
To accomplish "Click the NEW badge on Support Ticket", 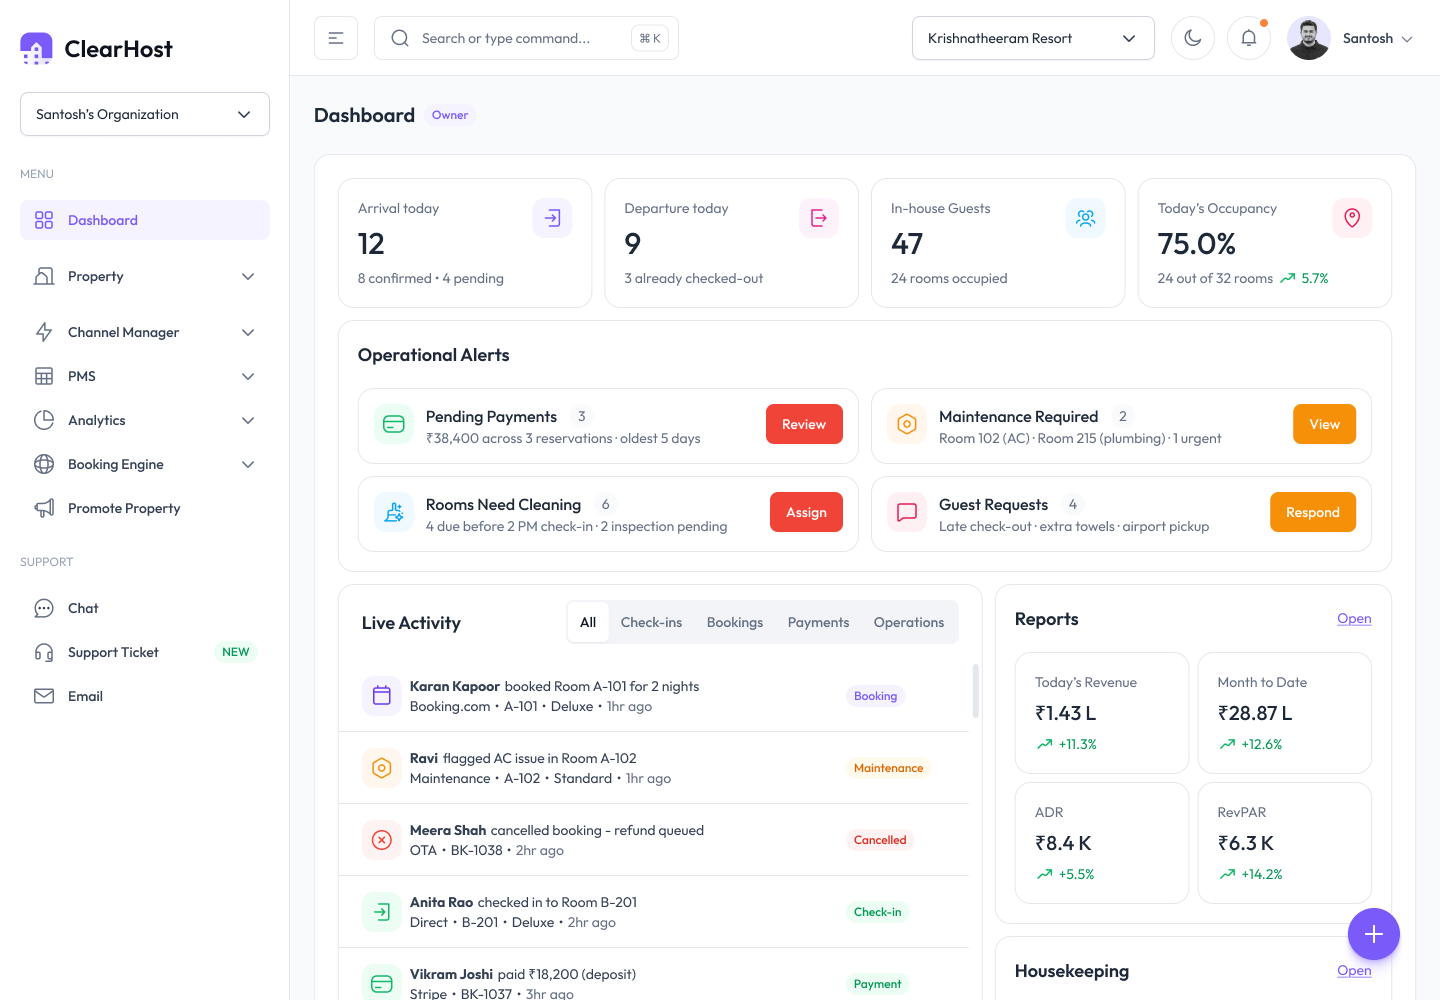I will click(x=236, y=652).
